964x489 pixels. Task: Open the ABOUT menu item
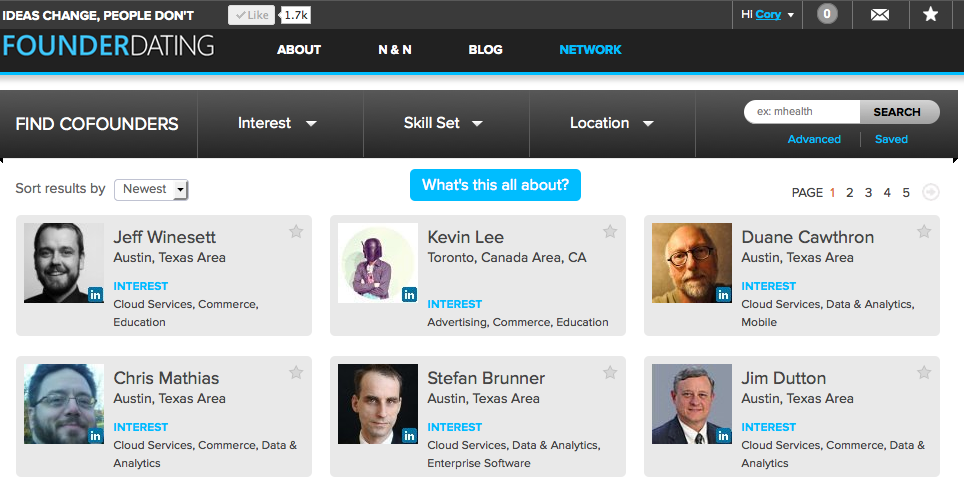click(299, 50)
